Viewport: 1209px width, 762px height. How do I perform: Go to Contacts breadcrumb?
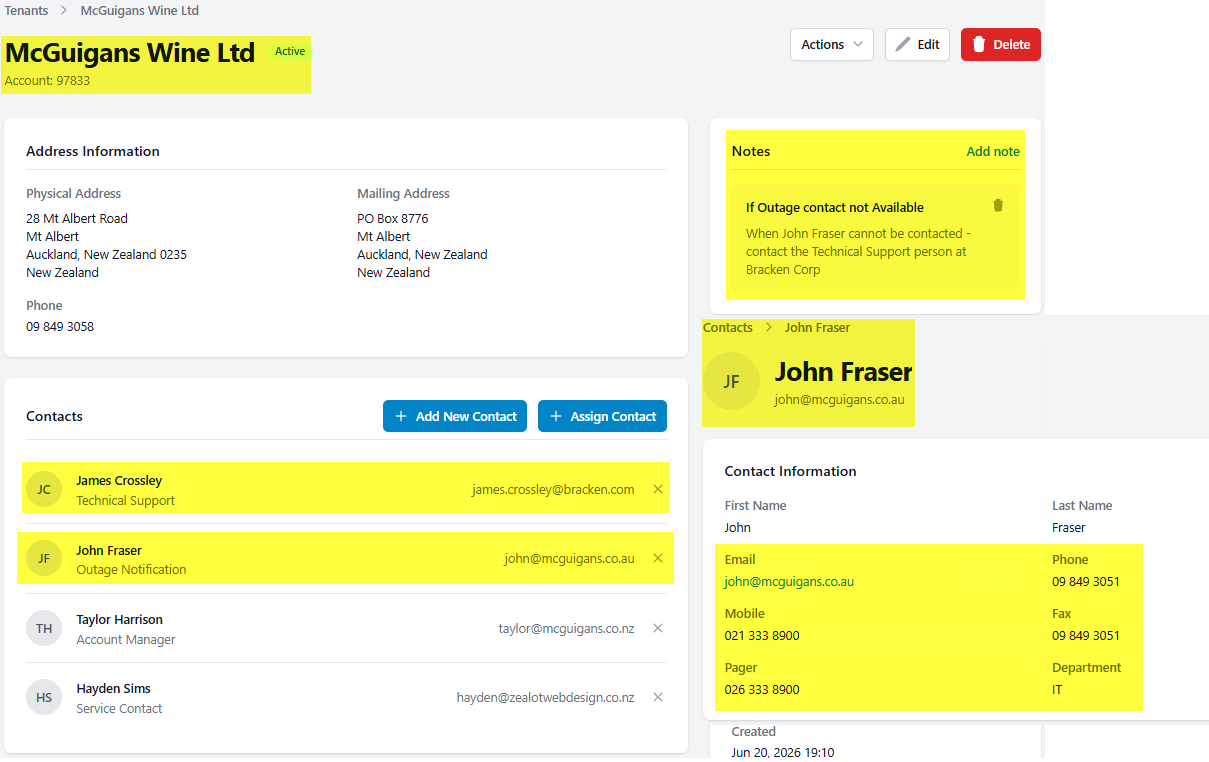point(728,328)
